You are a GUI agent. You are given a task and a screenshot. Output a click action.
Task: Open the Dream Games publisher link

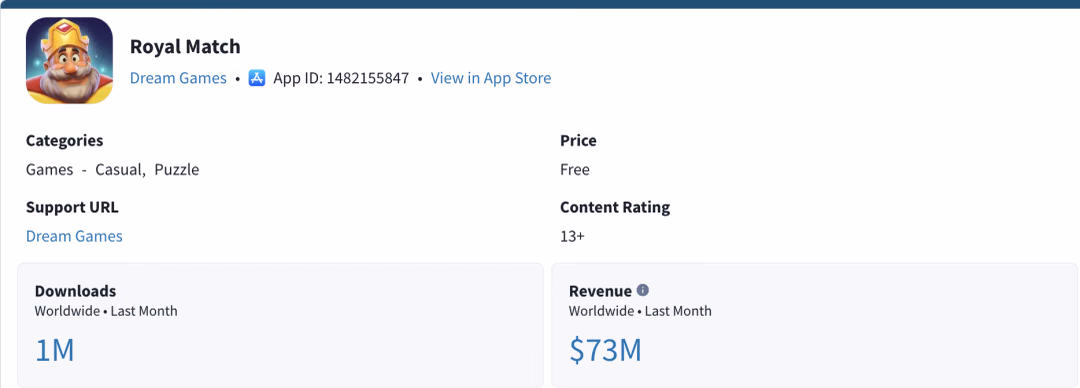[x=178, y=78]
